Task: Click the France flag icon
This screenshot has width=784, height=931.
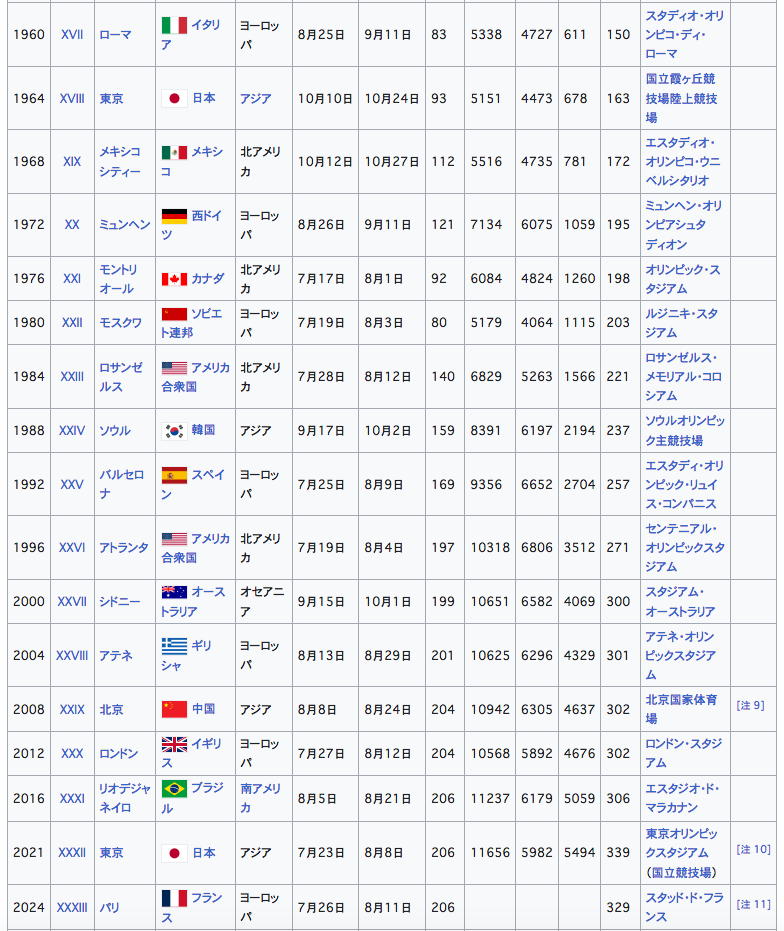Action: tap(174, 898)
